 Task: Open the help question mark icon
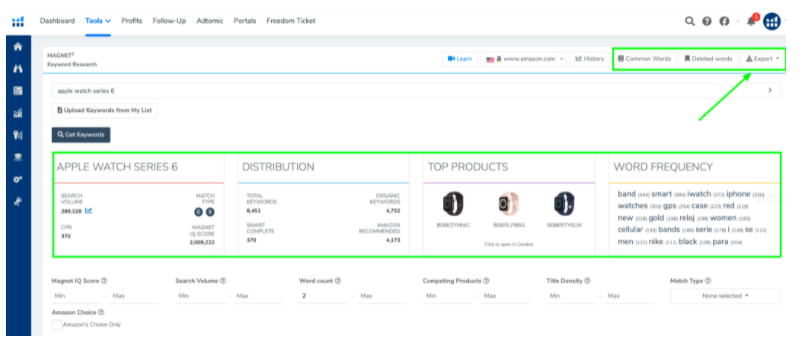(x=707, y=21)
